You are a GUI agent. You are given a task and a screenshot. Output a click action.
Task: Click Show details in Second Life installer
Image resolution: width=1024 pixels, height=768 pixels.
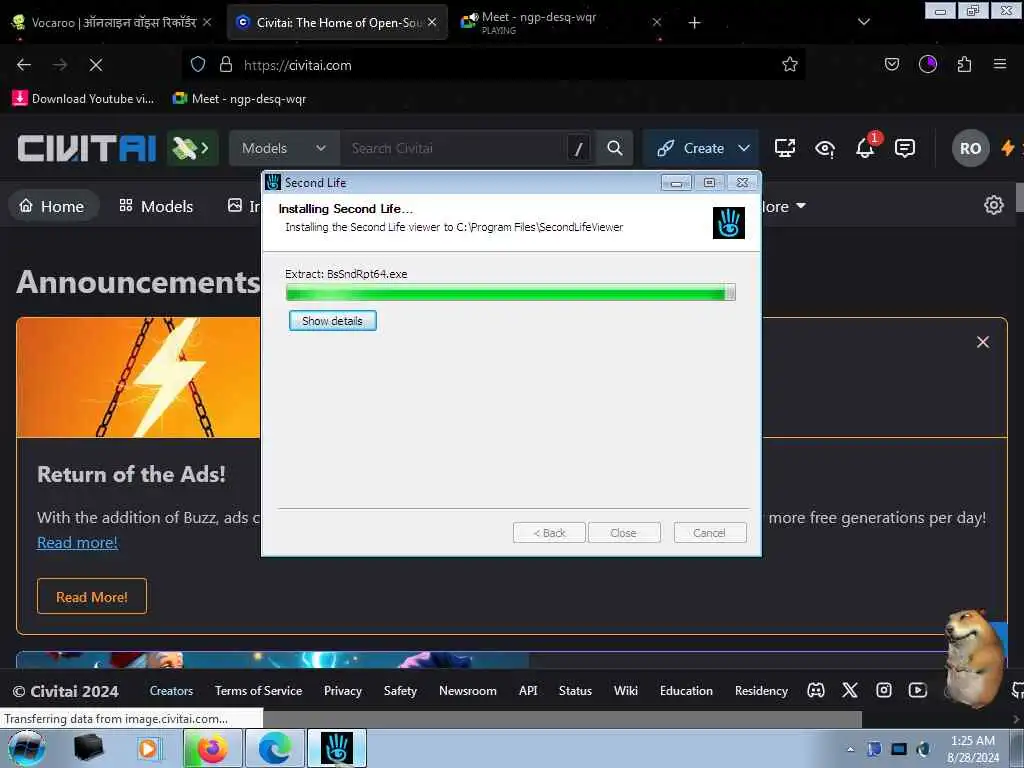(332, 321)
